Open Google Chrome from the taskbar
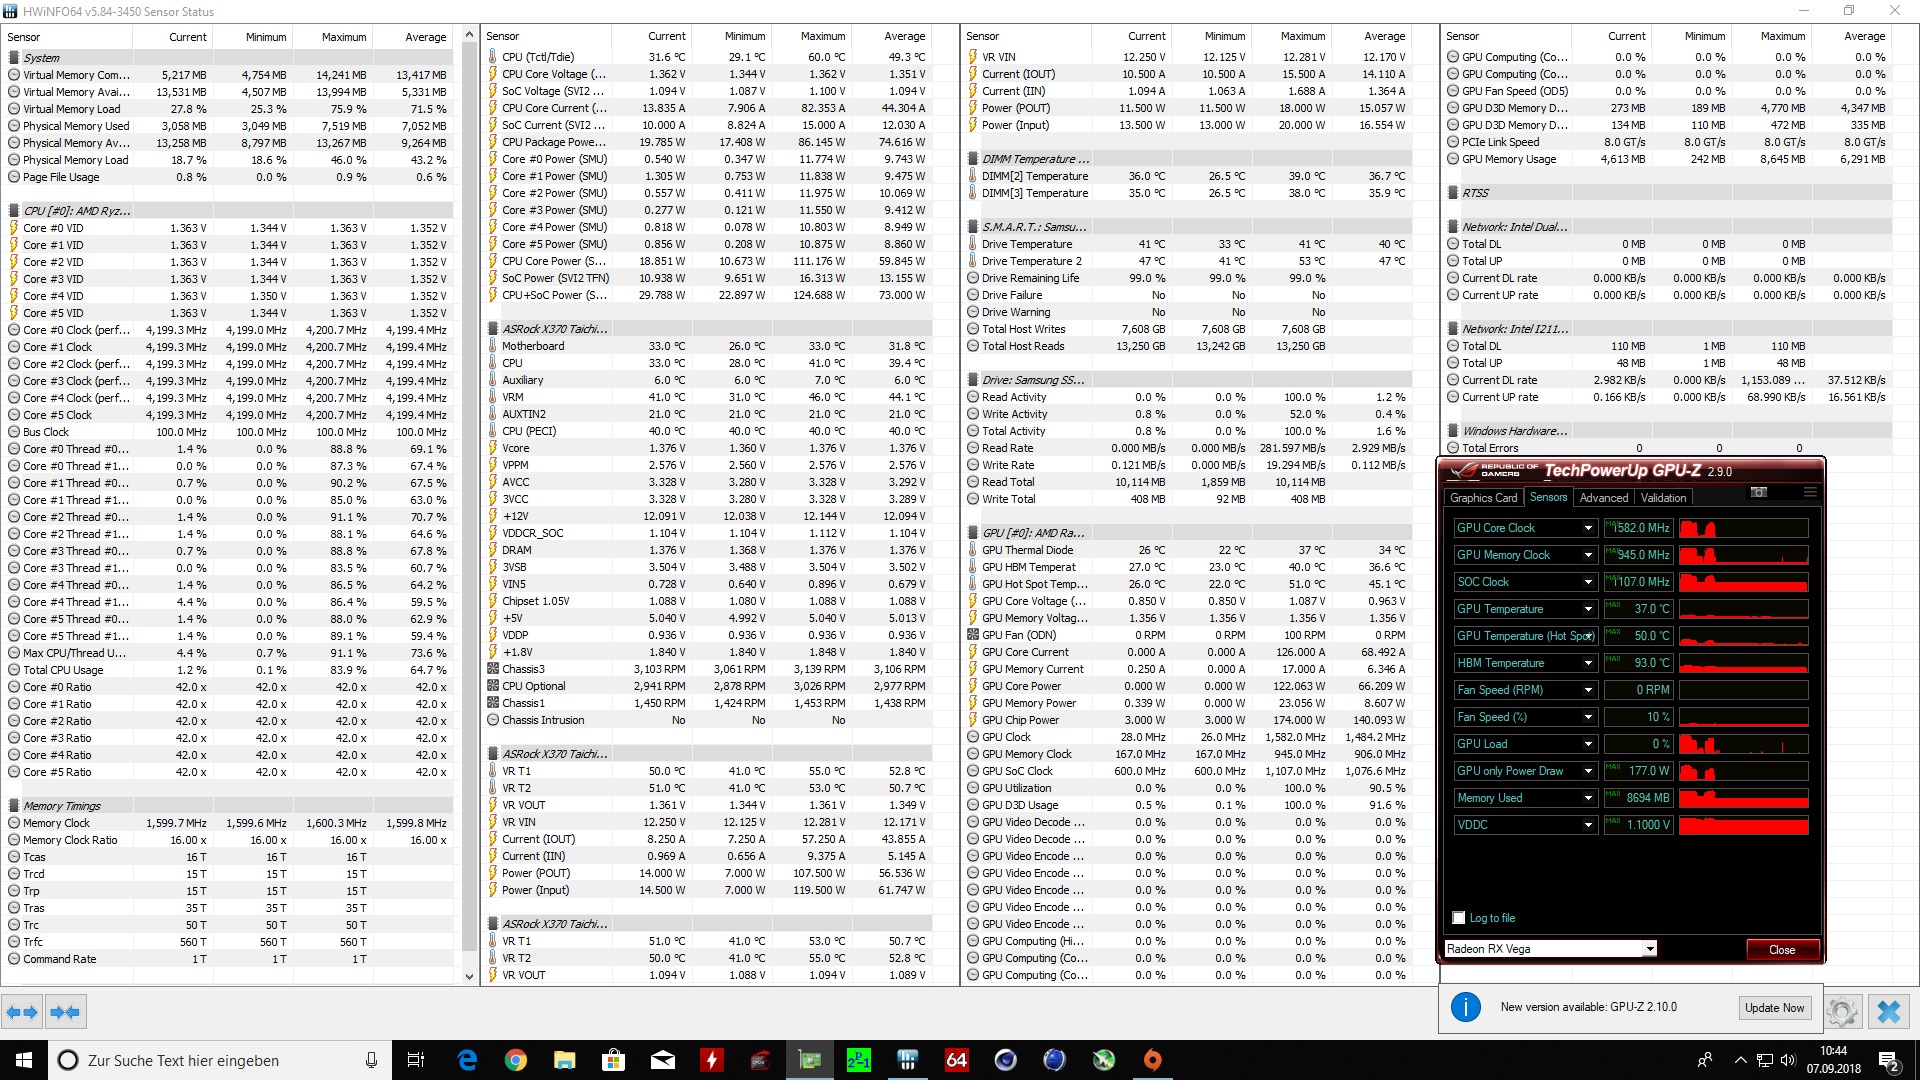 pos(516,1060)
